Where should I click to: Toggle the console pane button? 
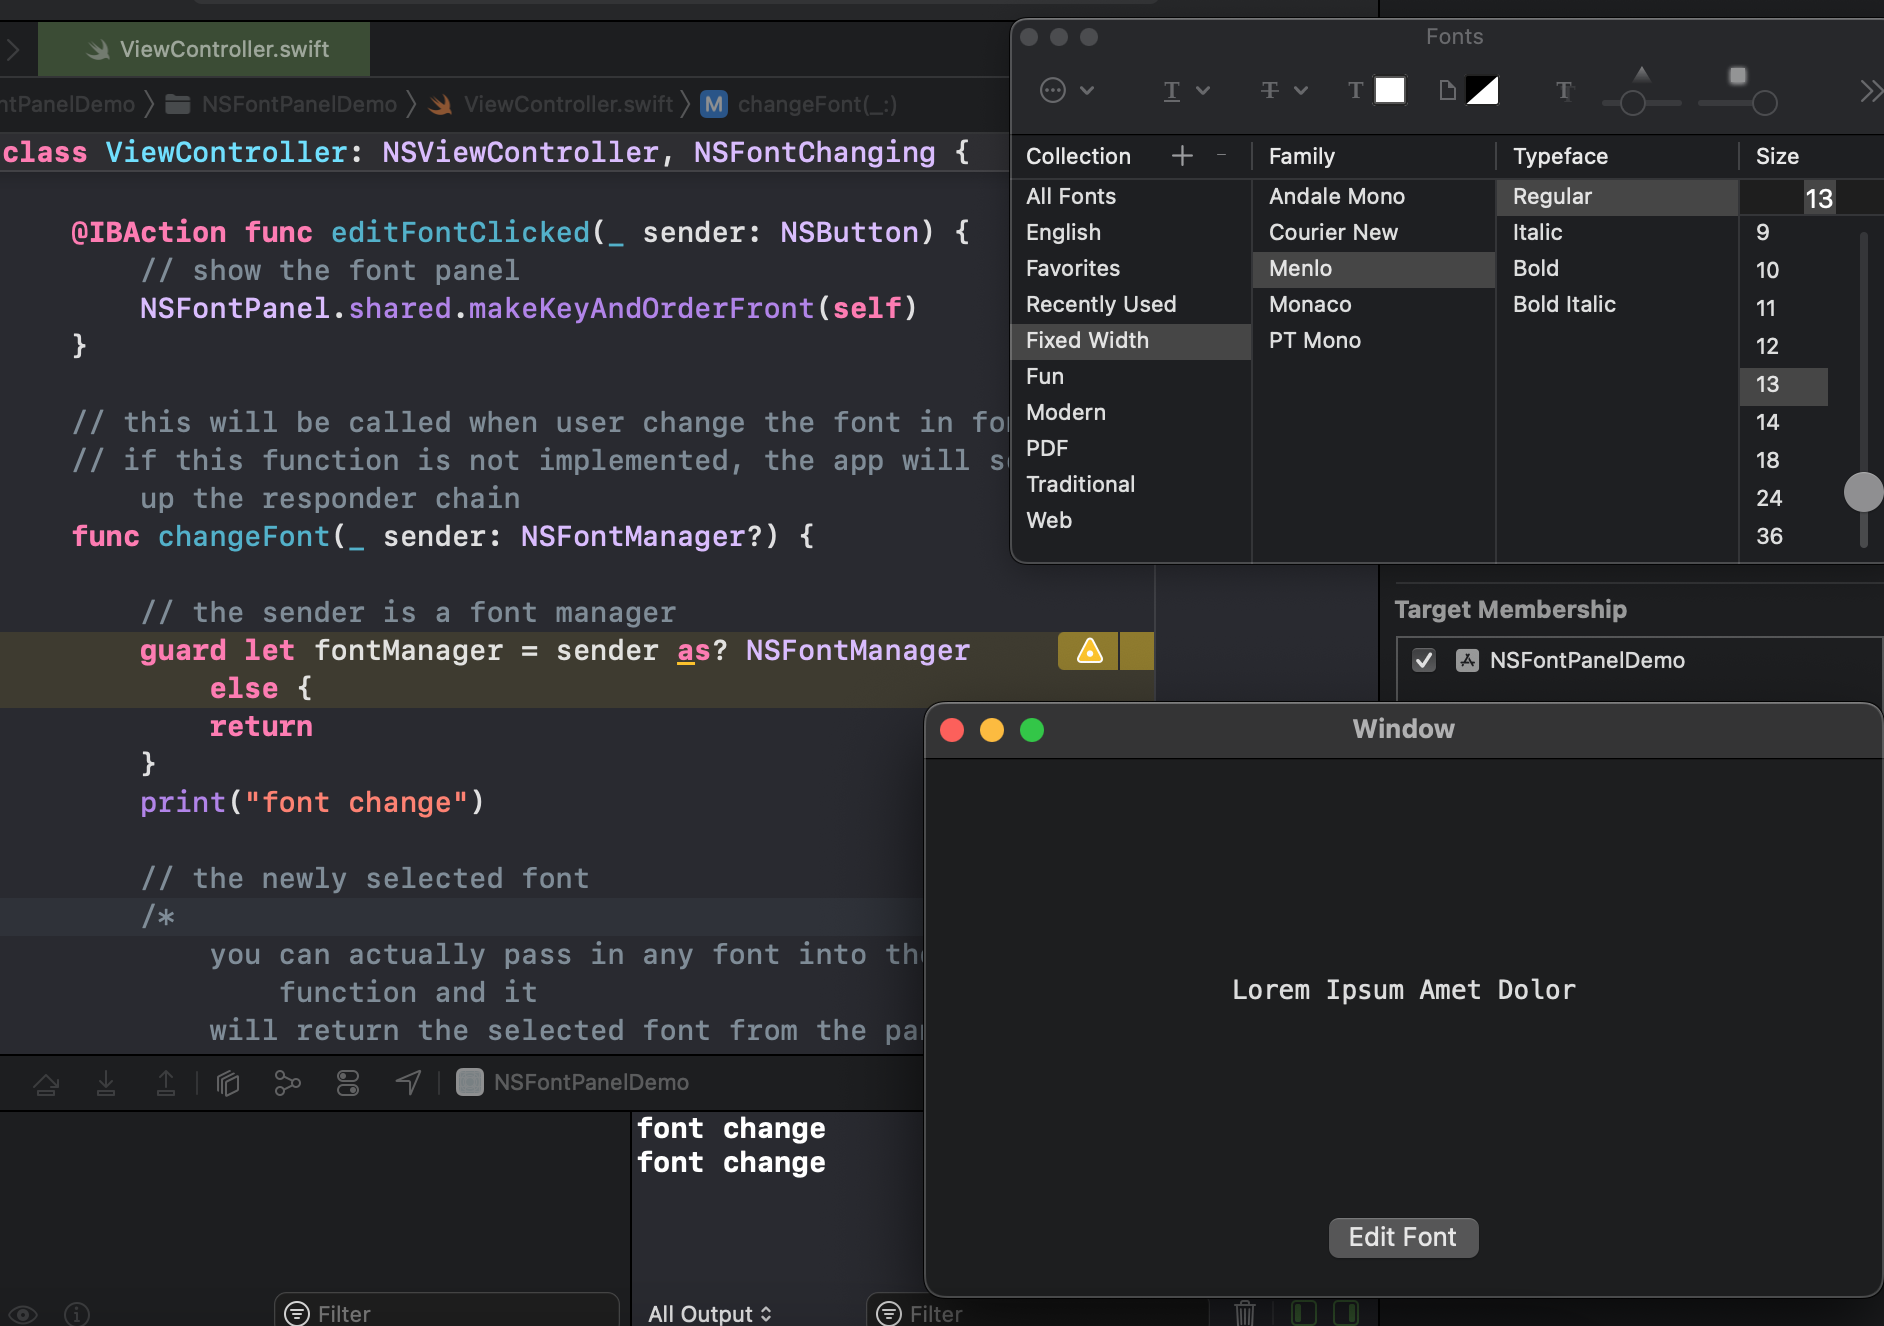[x=1346, y=1313]
